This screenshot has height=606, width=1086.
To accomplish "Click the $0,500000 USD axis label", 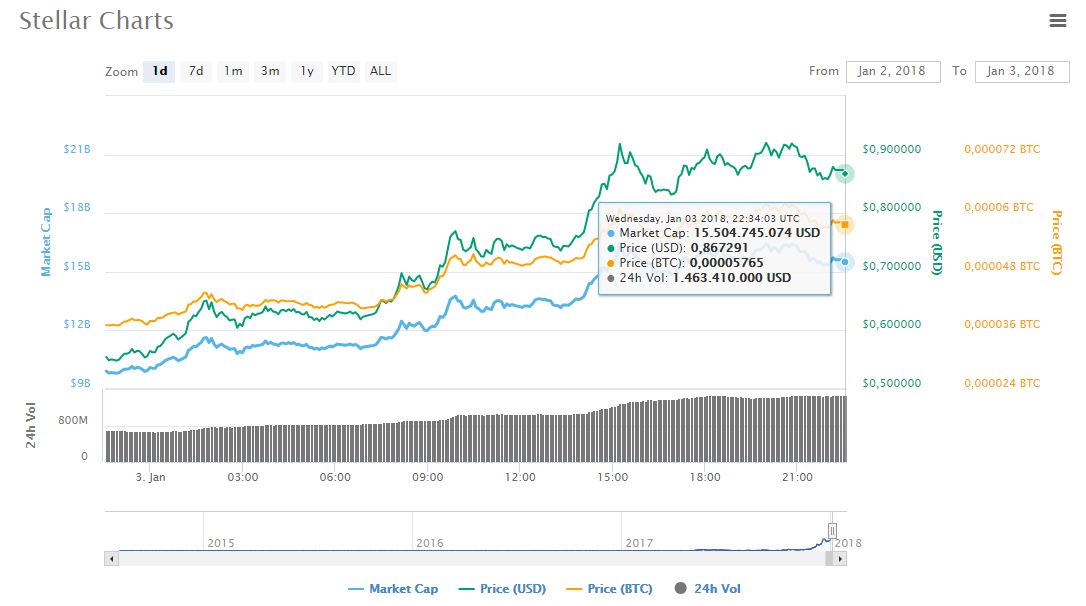I will pyautogui.click(x=891, y=383).
